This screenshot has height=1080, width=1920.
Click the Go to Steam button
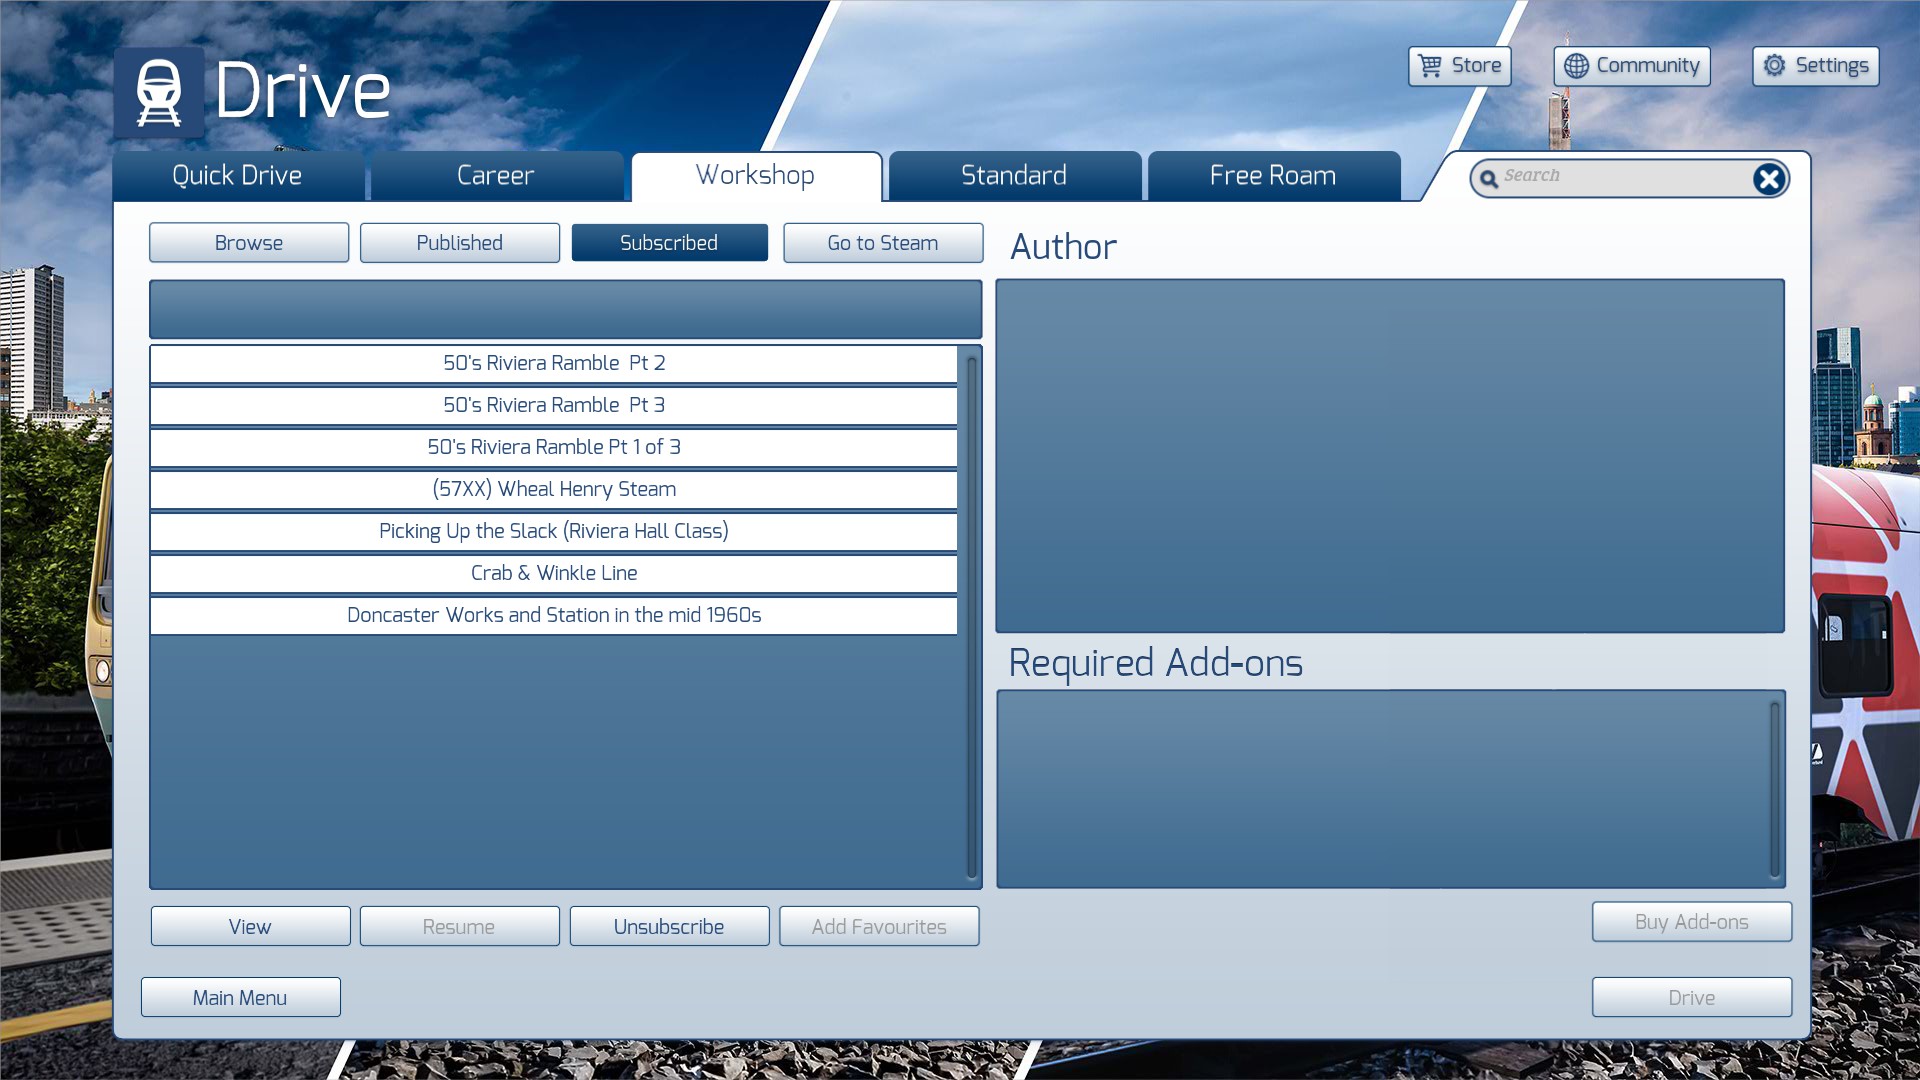click(882, 243)
